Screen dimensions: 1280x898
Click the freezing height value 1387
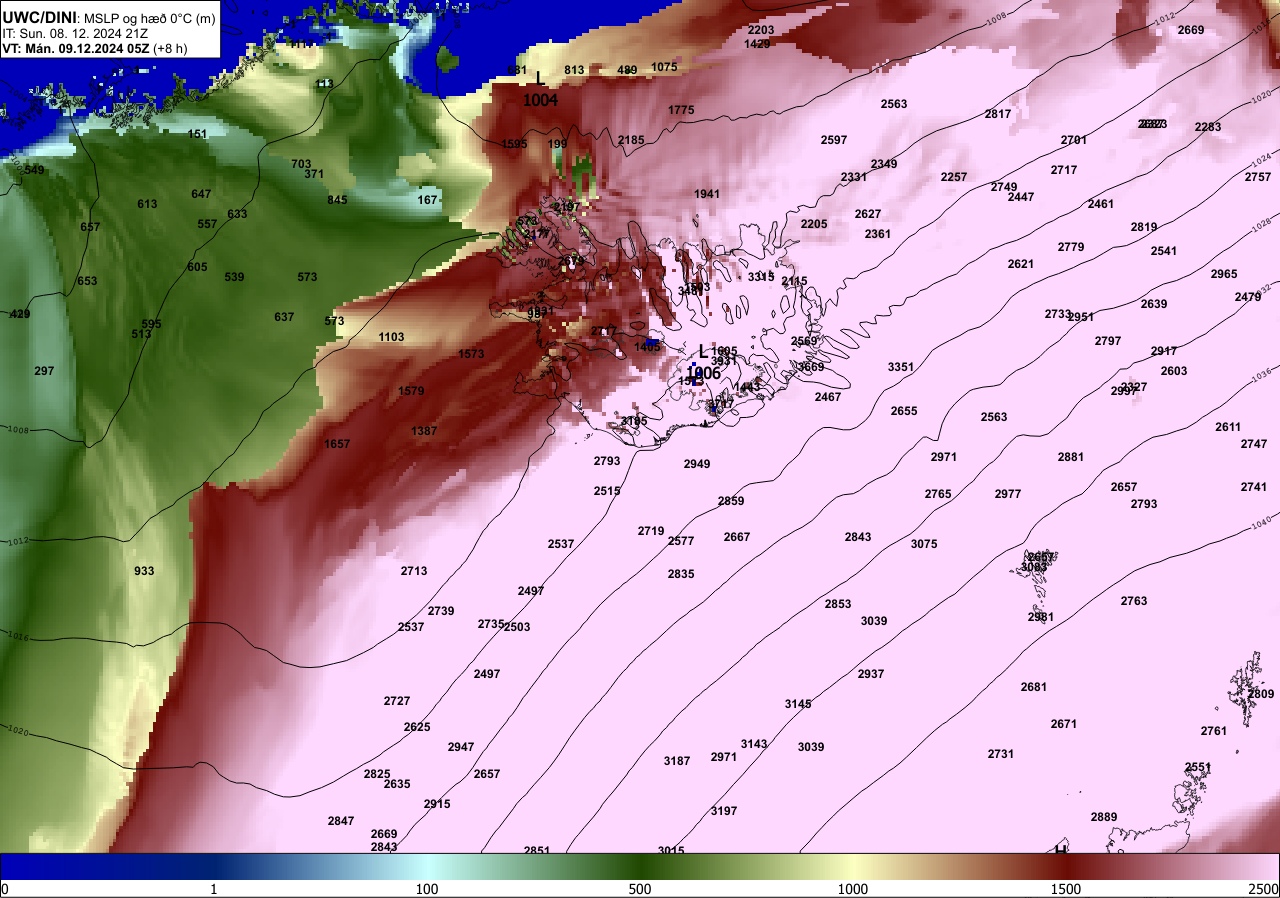[424, 431]
